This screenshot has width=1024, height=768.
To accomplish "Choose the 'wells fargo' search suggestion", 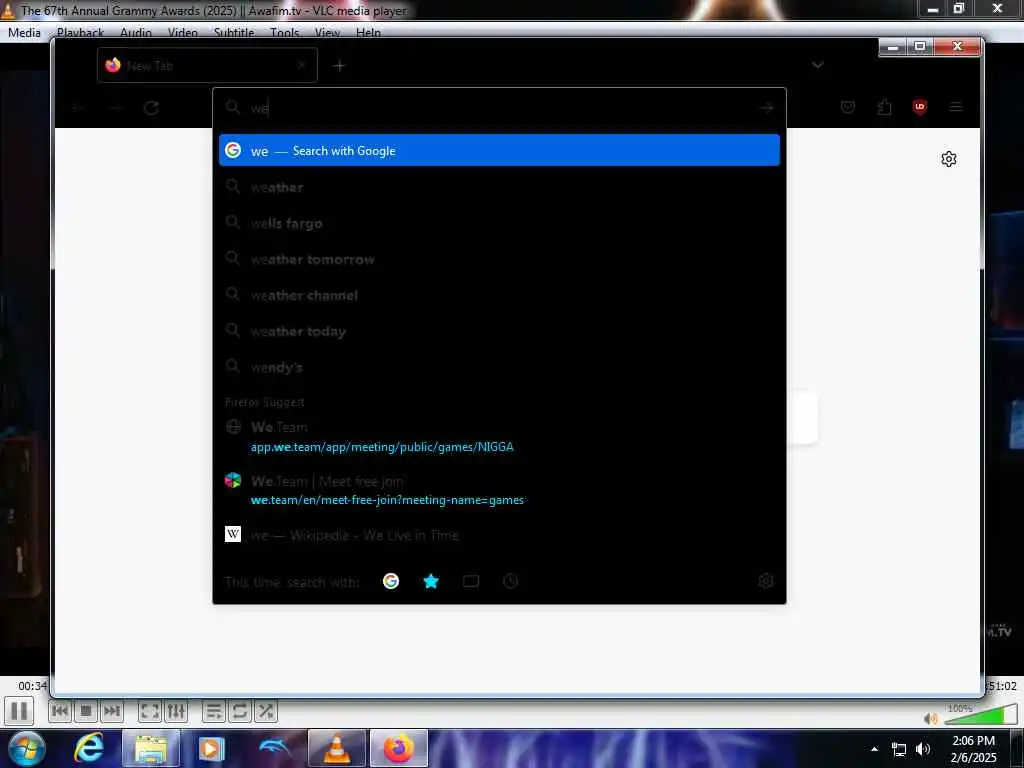I will (500, 223).
